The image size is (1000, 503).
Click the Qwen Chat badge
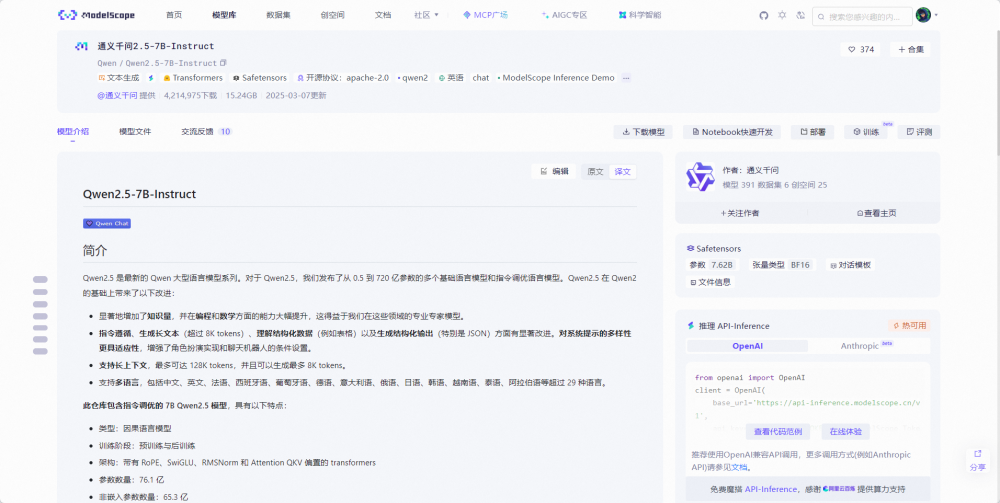[107, 224]
